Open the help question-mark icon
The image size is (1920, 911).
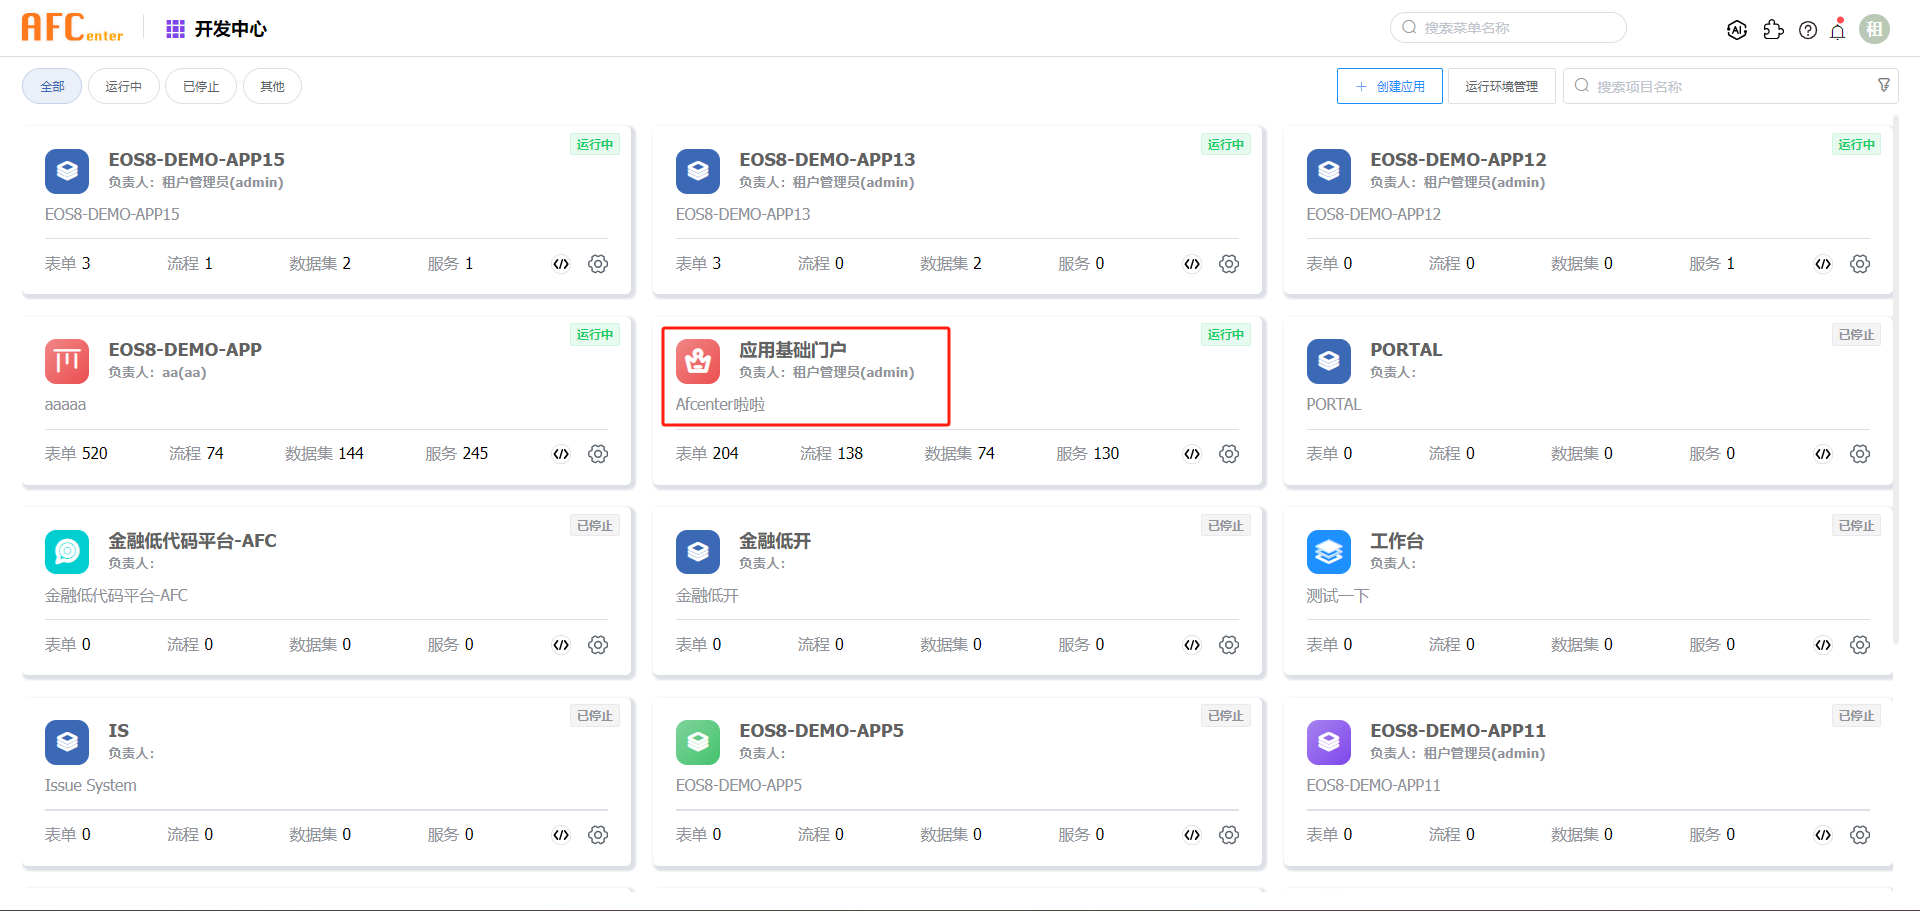[x=1808, y=30]
